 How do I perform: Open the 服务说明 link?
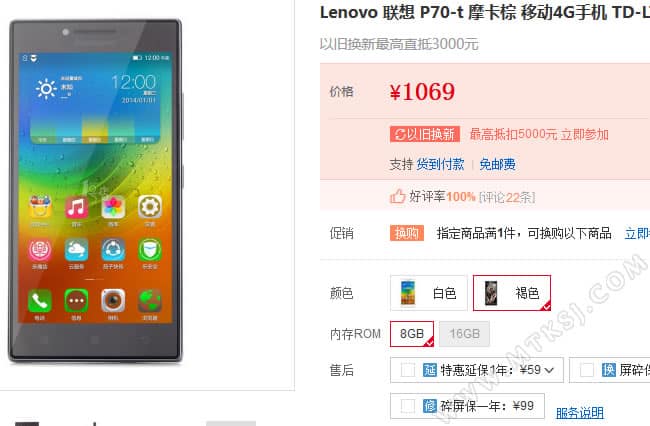[580, 413]
